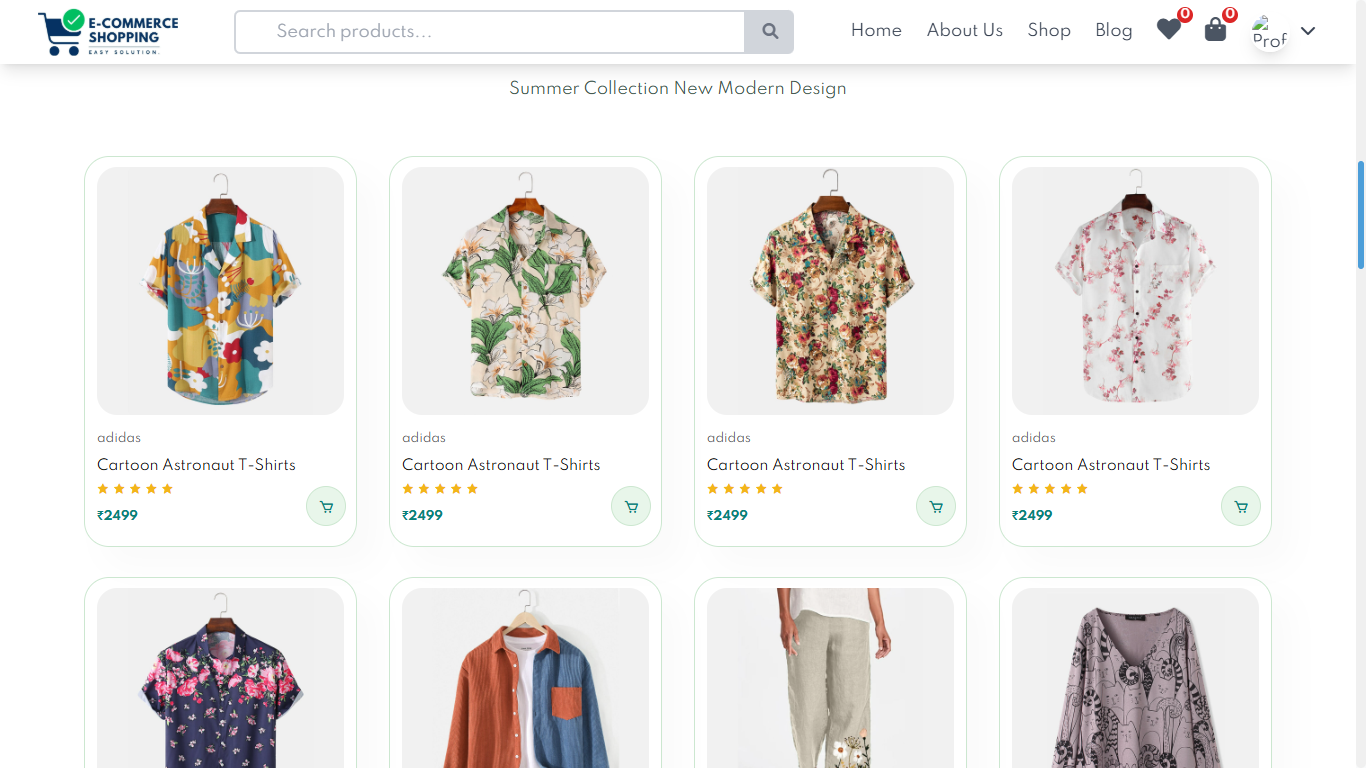Click the E-Commerce Shopping logo
Viewport: 1366px width, 768px height.
[x=108, y=32]
